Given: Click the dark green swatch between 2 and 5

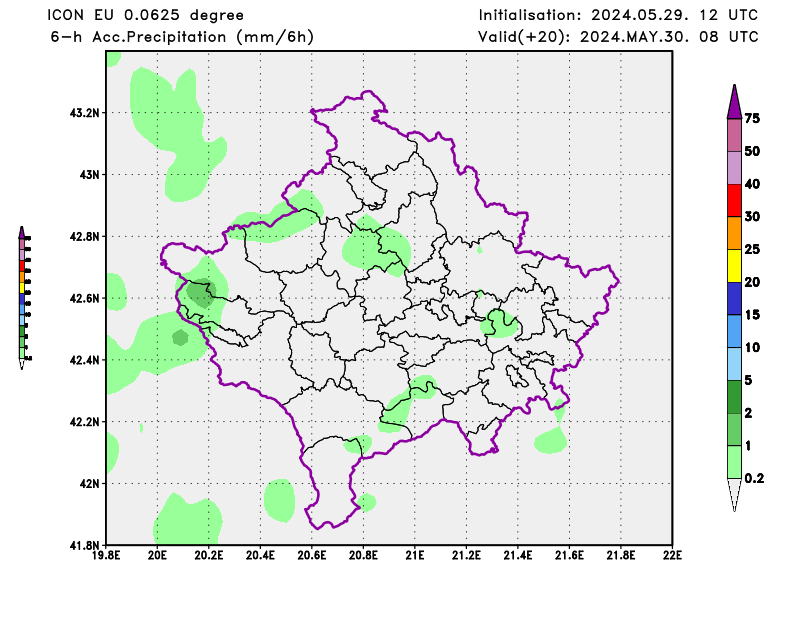Looking at the screenshot, I should click(x=734, y=397).
